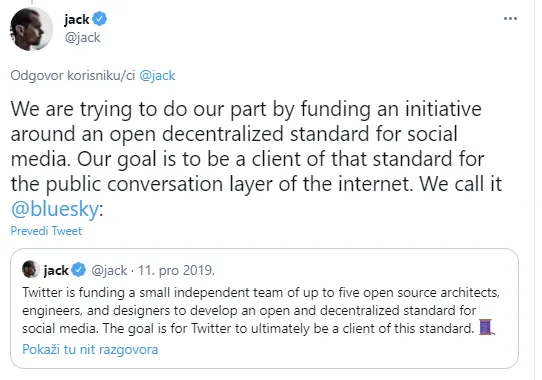Click @jack in the reply-to line
The width and height of the screenshot is (542, 380).
click(157, 75)
